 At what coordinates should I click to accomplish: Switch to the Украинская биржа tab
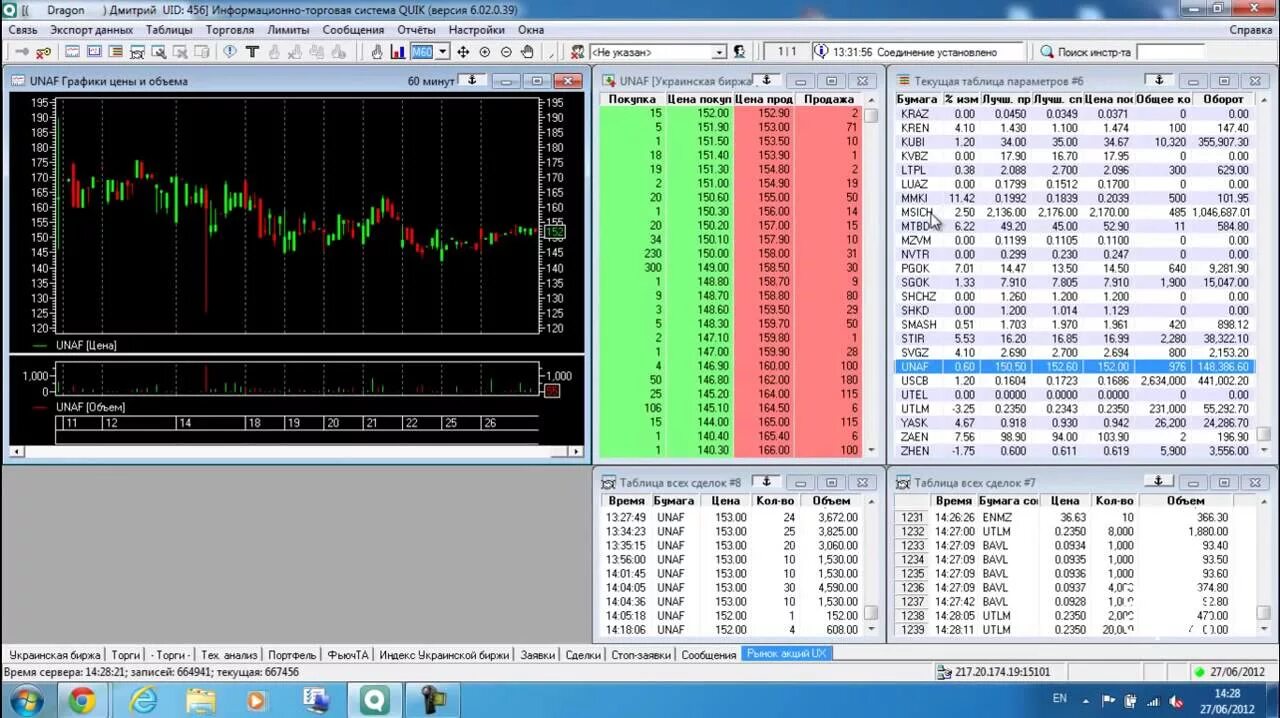(55, 655)
